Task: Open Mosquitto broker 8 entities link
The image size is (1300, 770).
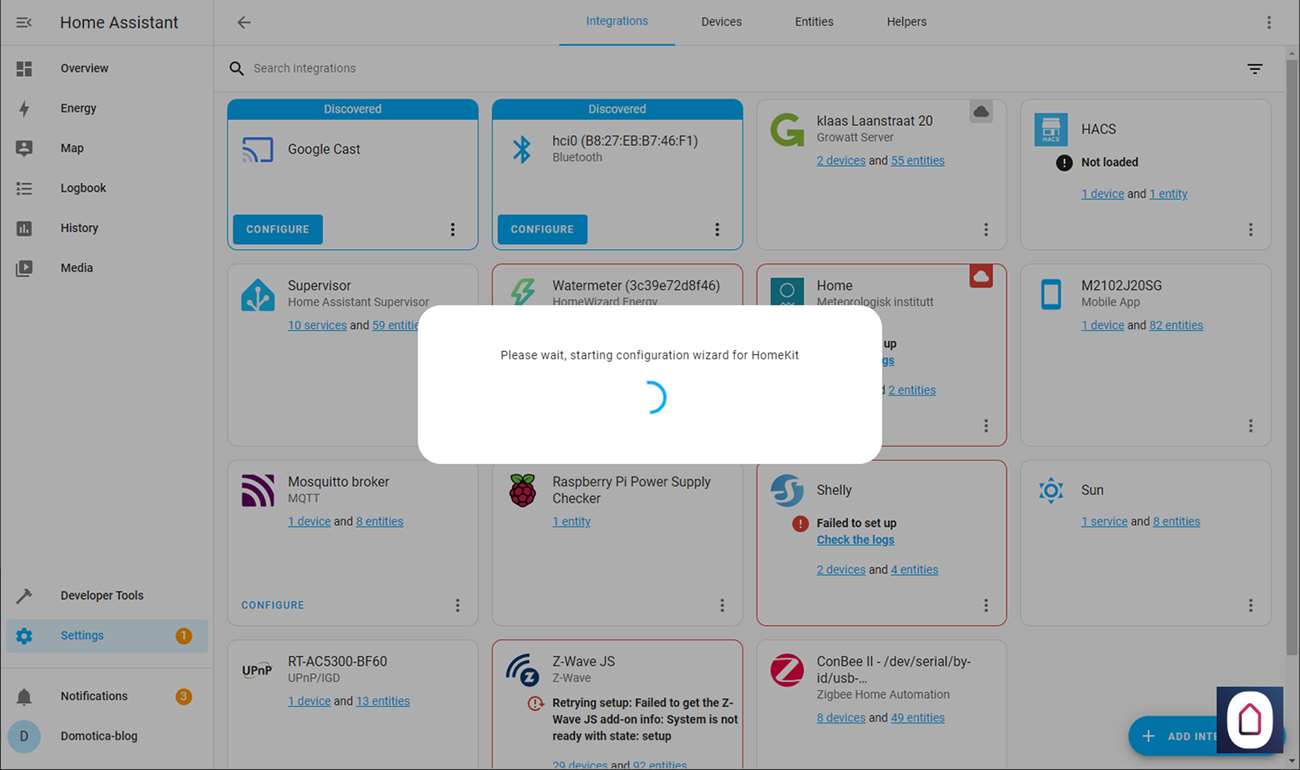Action: pos(380,522)
